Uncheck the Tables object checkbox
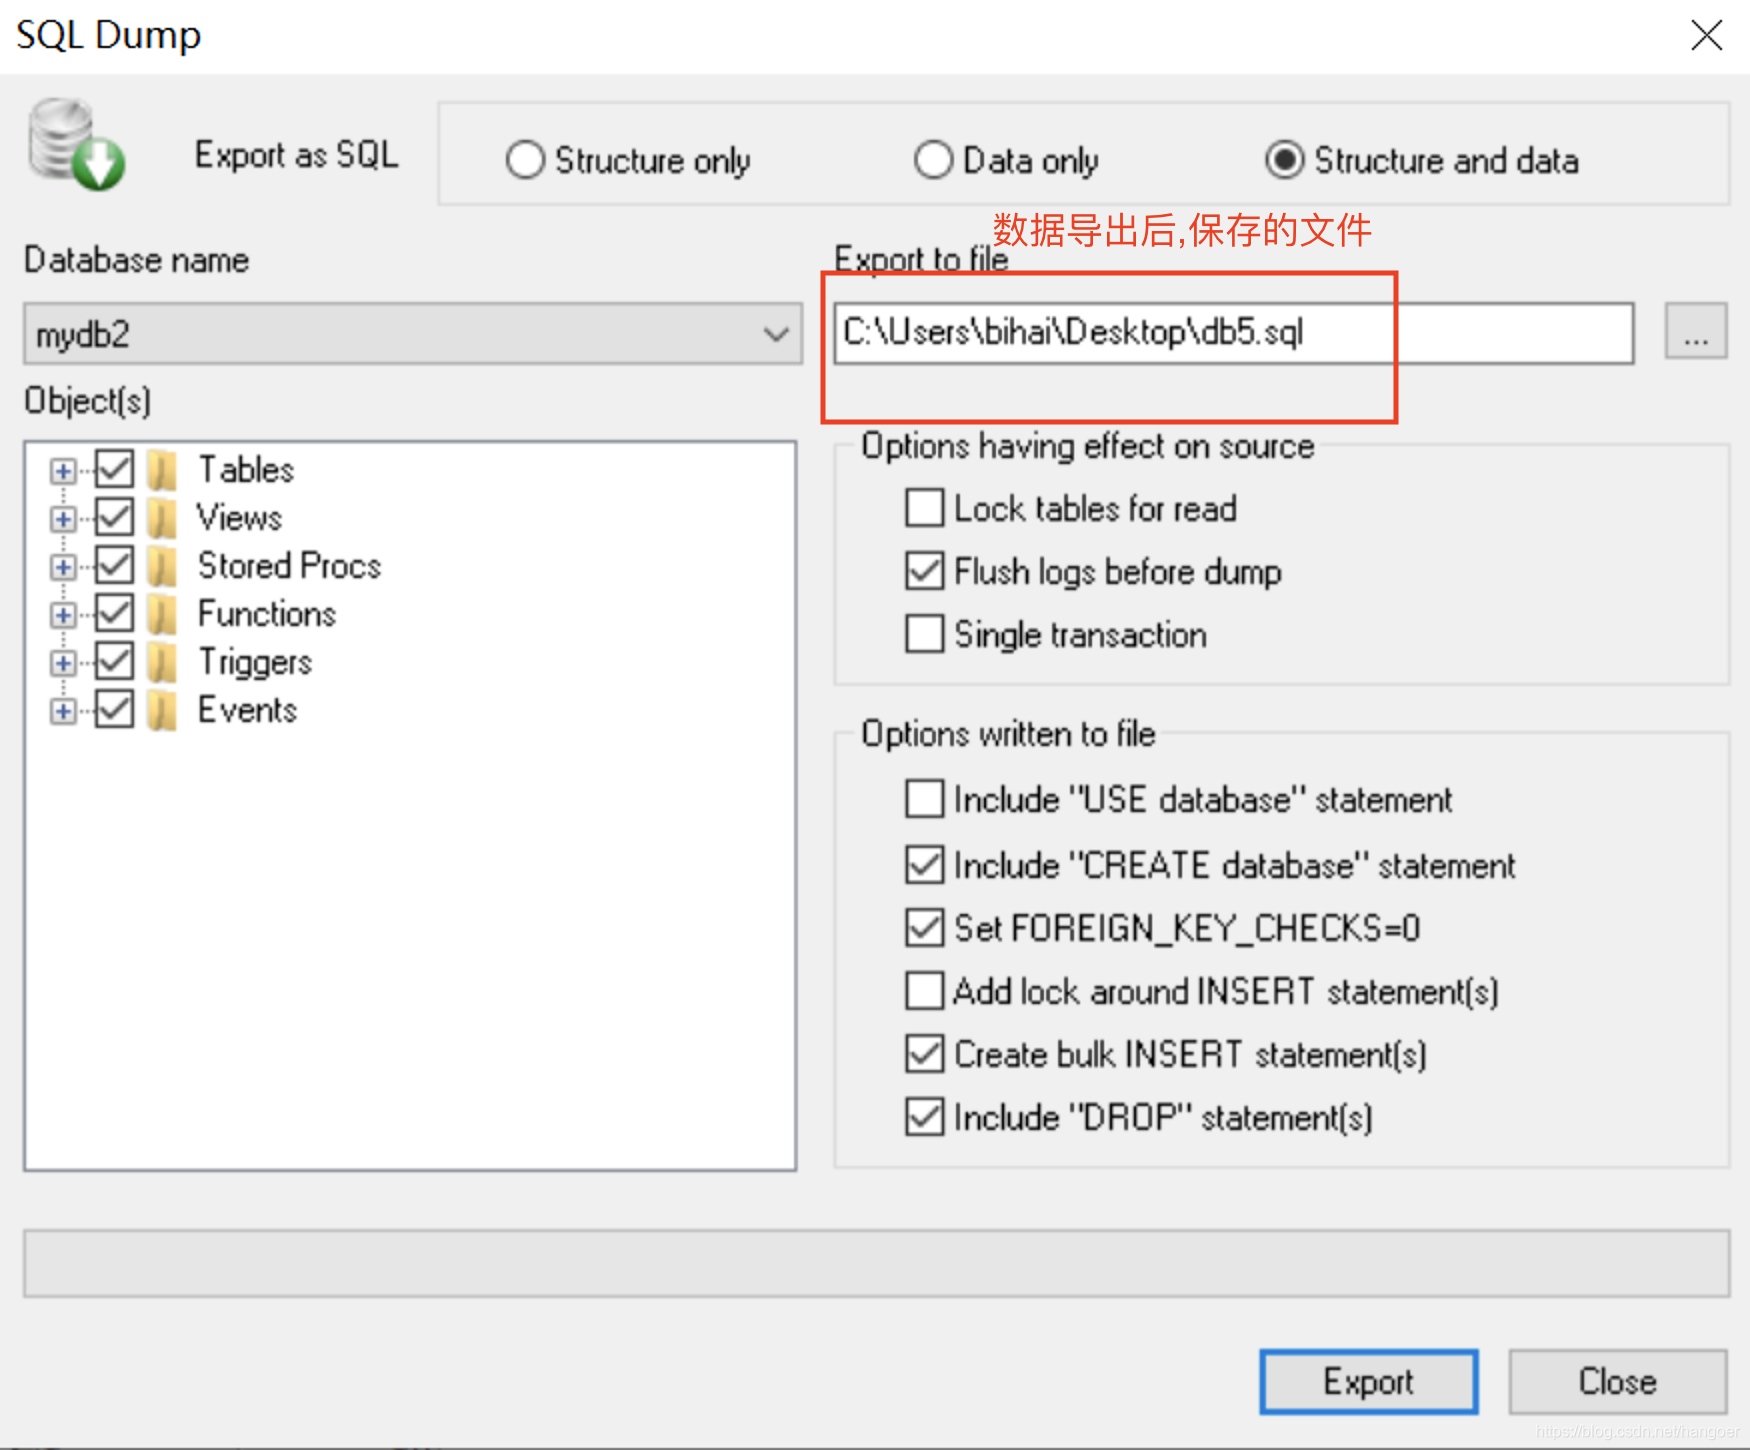This screenshot has width=1750, height=1450. pyautogui.click(x=115, y=468)
